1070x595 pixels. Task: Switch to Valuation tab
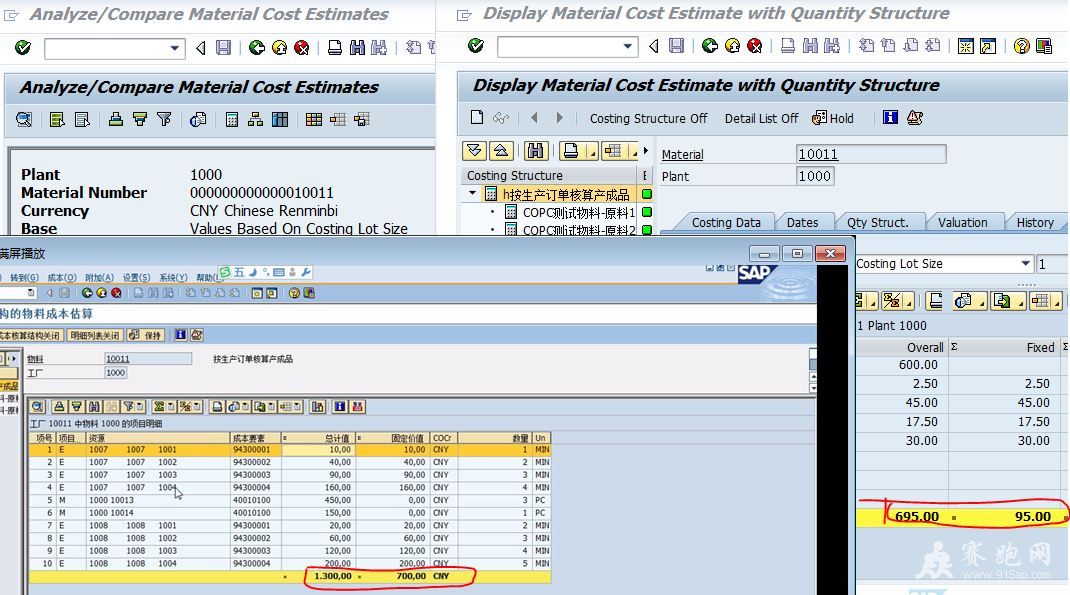(962, 222)
